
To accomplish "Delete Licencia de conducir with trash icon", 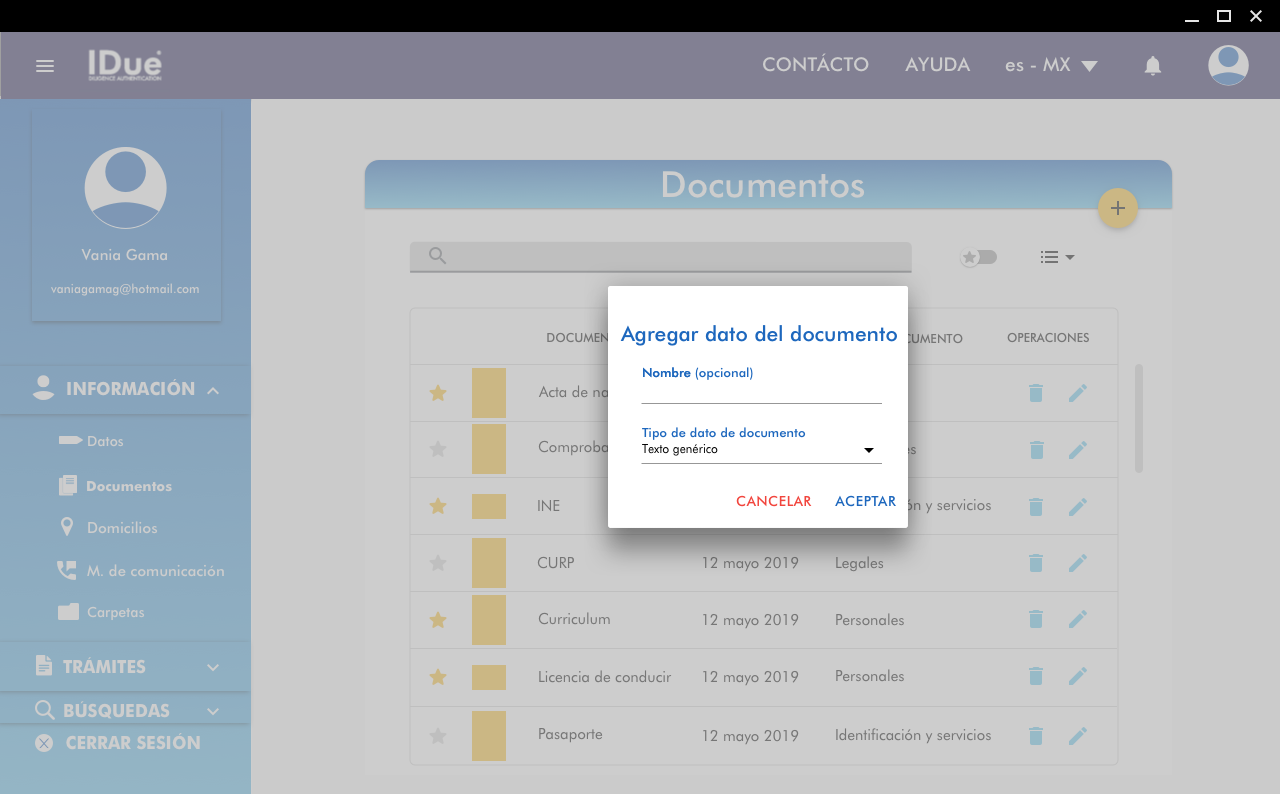I will coord(1036,677).
